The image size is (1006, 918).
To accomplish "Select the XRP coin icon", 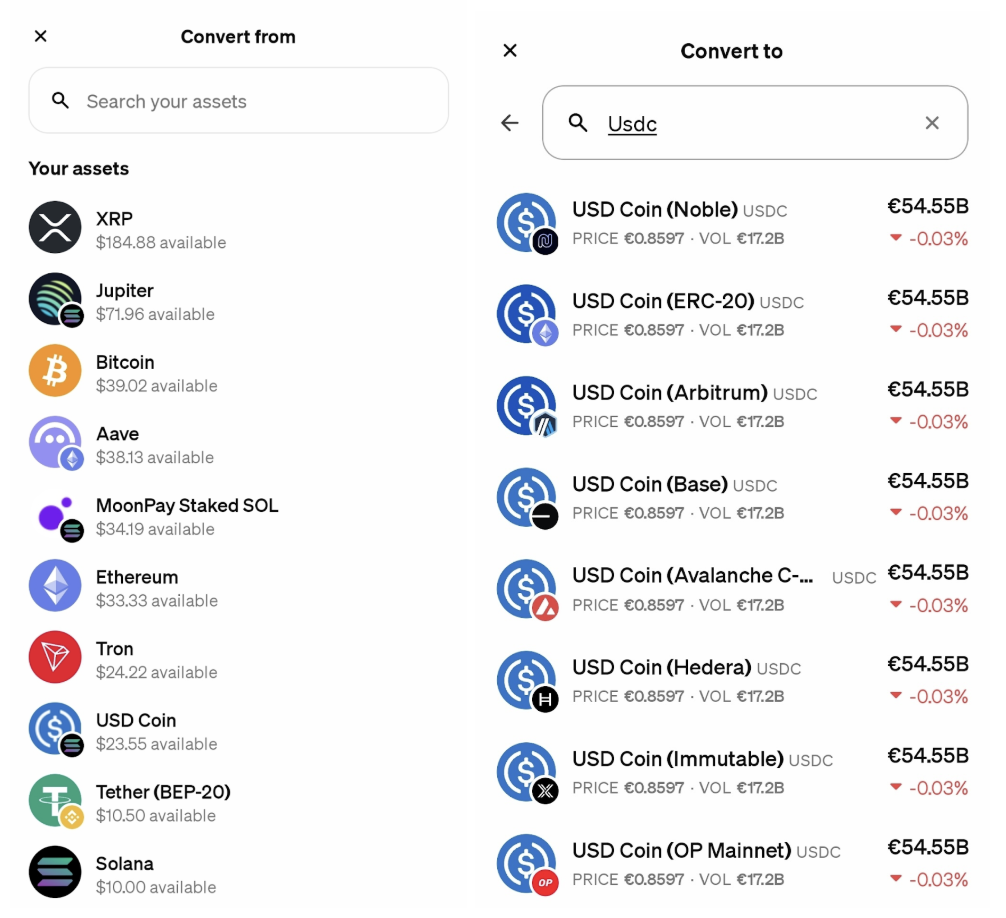I will click(55, 227).
